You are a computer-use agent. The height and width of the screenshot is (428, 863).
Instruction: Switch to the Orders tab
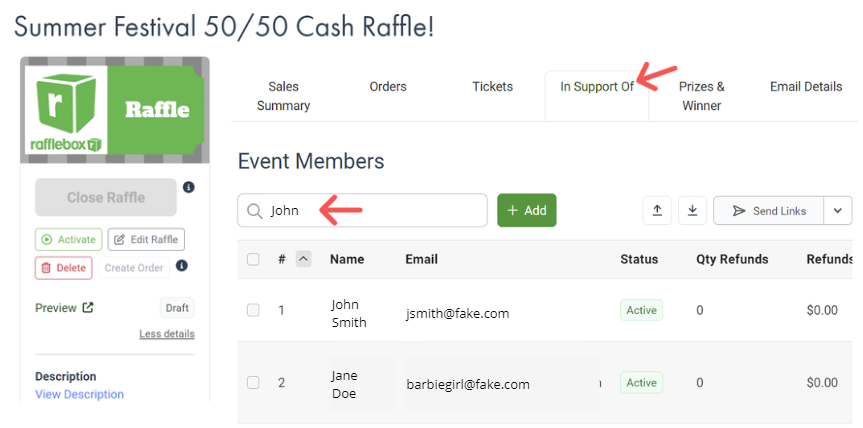click(x=388, y=86)
